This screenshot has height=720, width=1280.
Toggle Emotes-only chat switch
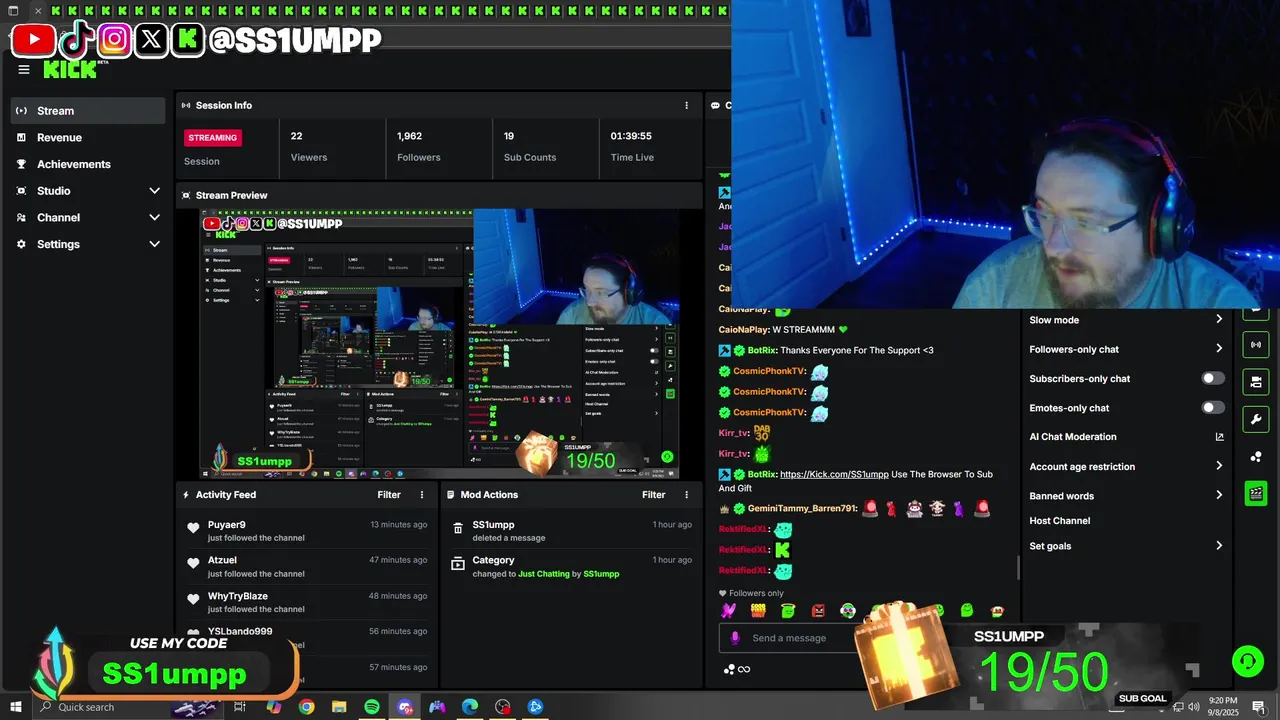1212,408
